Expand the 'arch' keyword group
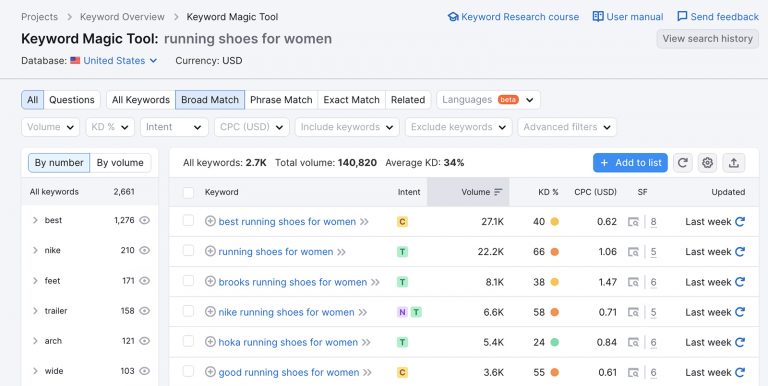 pyautogui.click(x=35, y=341)
